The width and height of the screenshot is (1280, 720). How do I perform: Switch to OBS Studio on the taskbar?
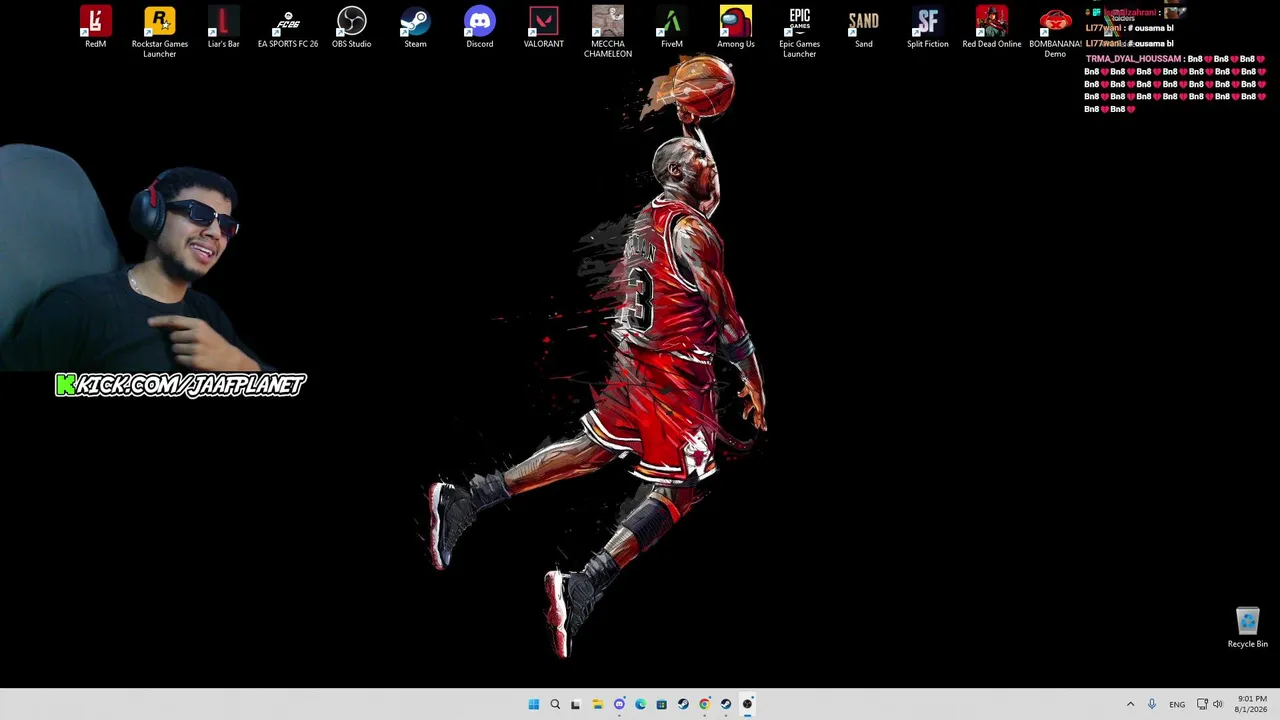coord(747,704)
